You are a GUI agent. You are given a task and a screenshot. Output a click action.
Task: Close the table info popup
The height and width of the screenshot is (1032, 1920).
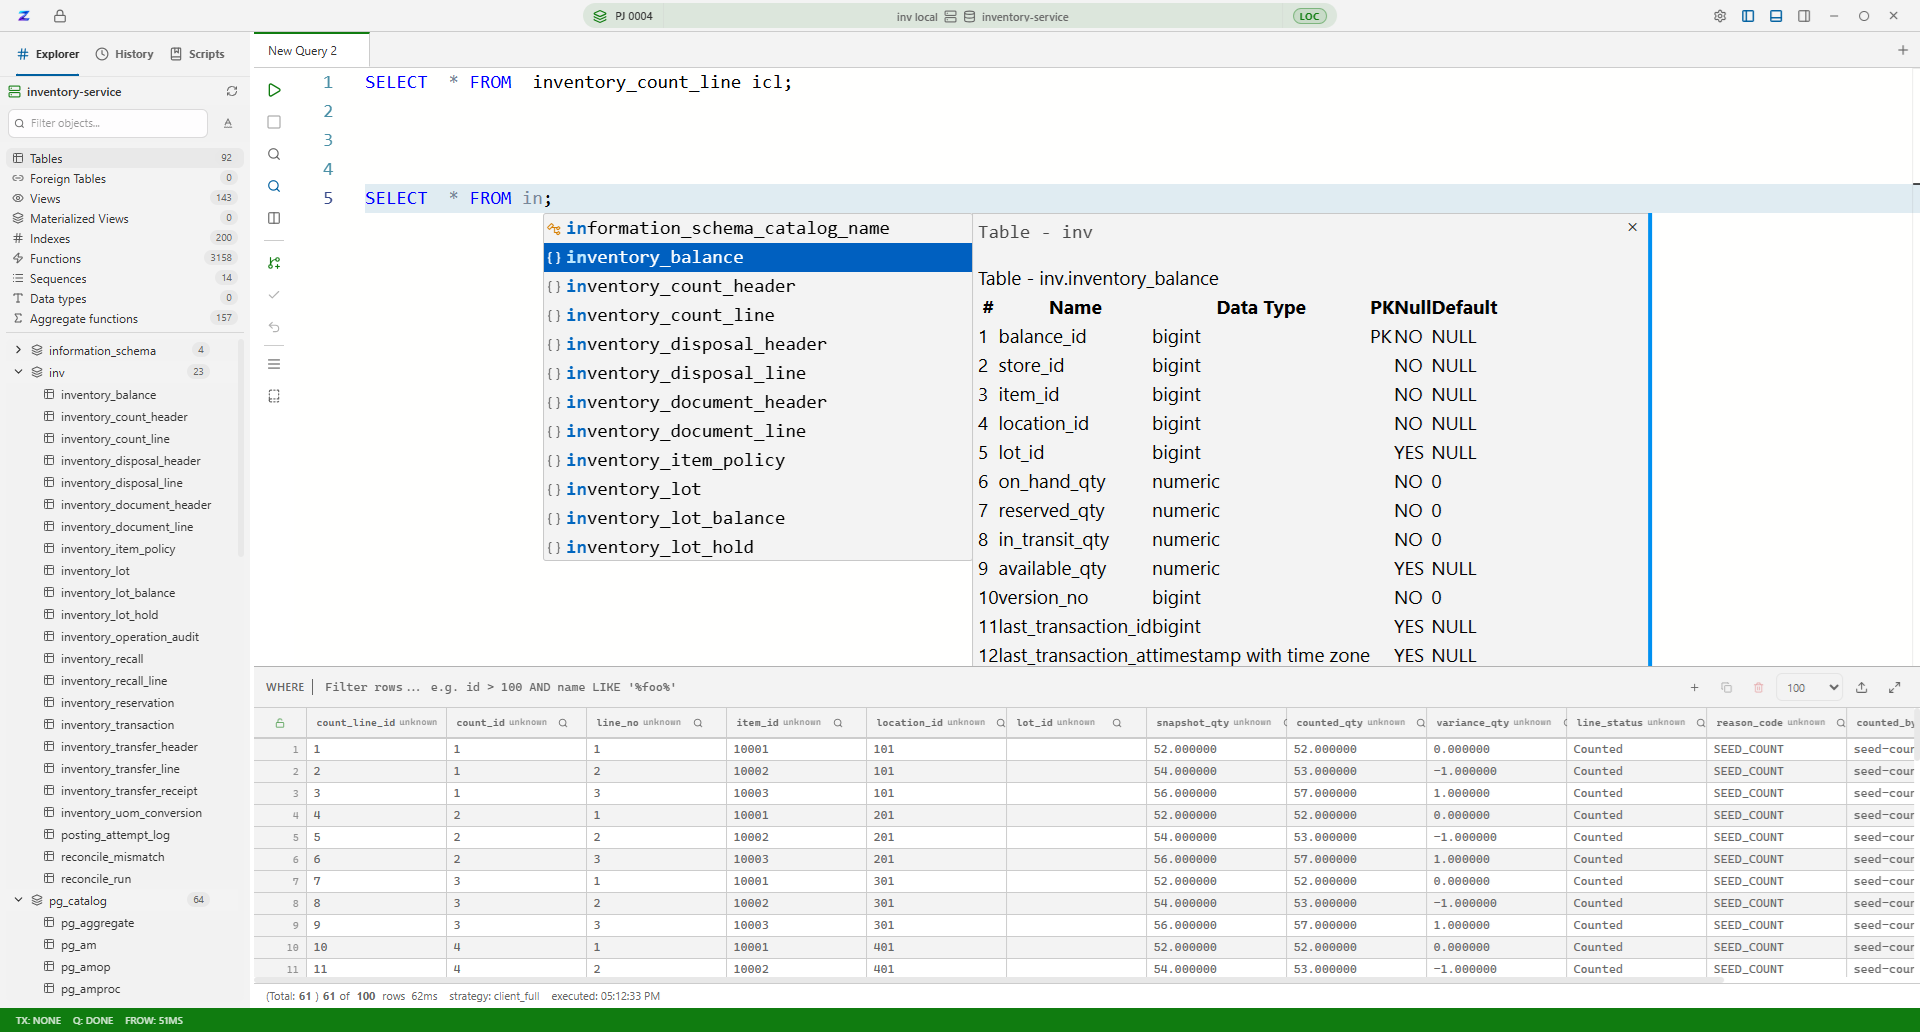pyautogui.click(x=1632, y=227)
